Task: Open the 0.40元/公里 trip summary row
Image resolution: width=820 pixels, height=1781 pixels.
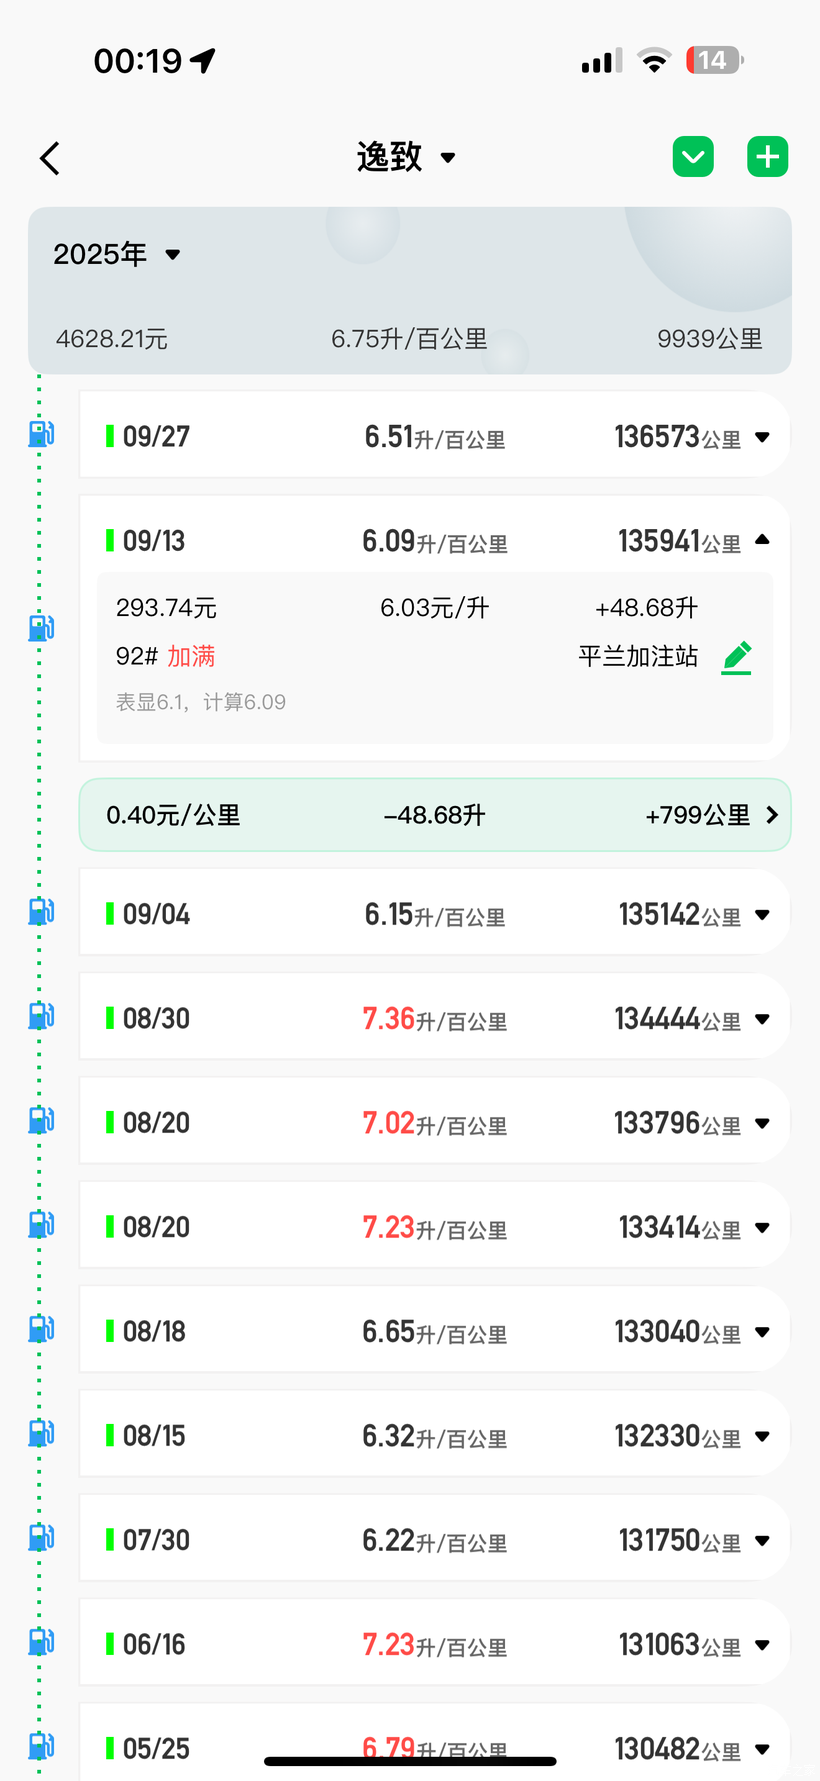Action: [434, 815]
